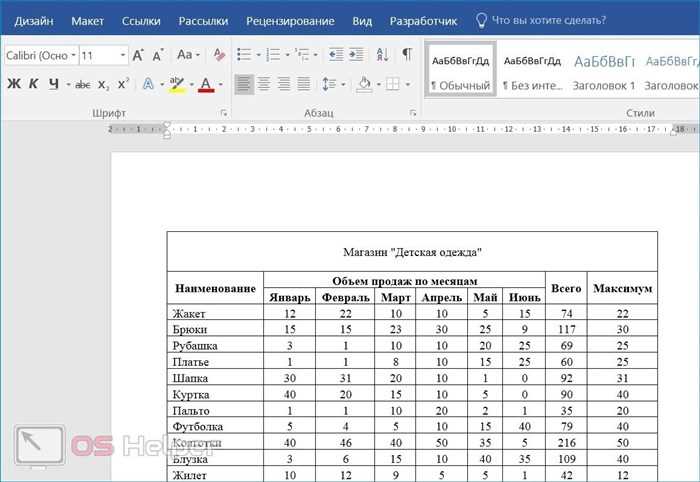The height and width of the screenshot is (482, 700).
Task: Click the numbered list icon
Action: coord(273,55)
